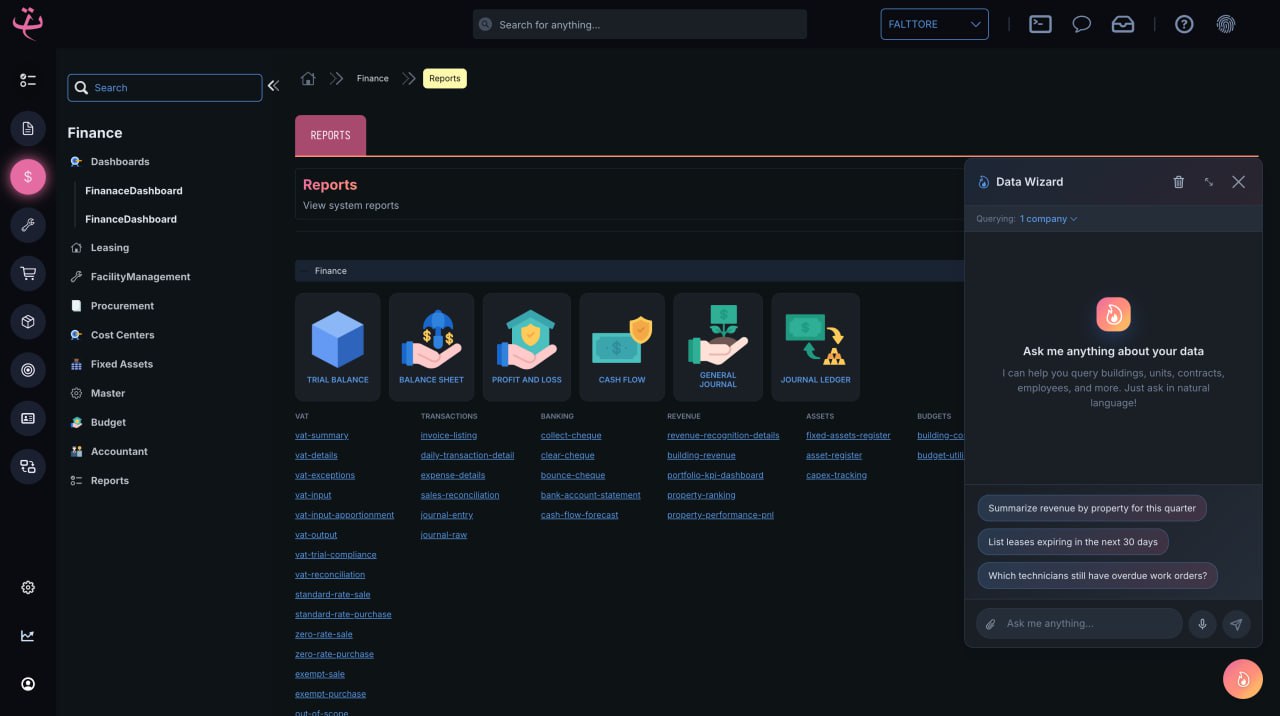Click the microphone icon in Data Wizard
Image resolution: width=1280 pixels, height=716 pixels.
coord(1202,624)
